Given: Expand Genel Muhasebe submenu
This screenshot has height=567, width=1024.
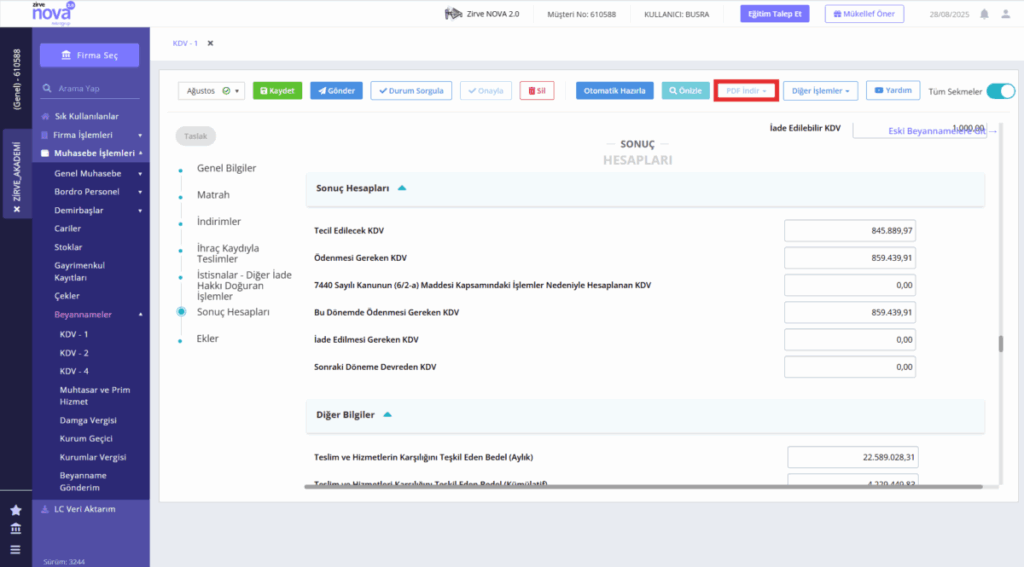Looking at the screenshot, I should pyautogui.click(x=140, y=174).
